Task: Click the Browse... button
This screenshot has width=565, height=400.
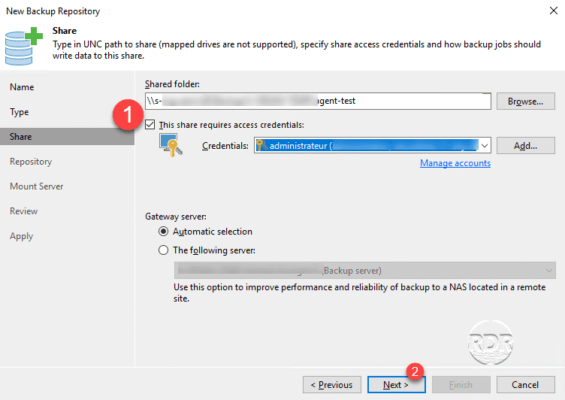Action: coord(525,101)
